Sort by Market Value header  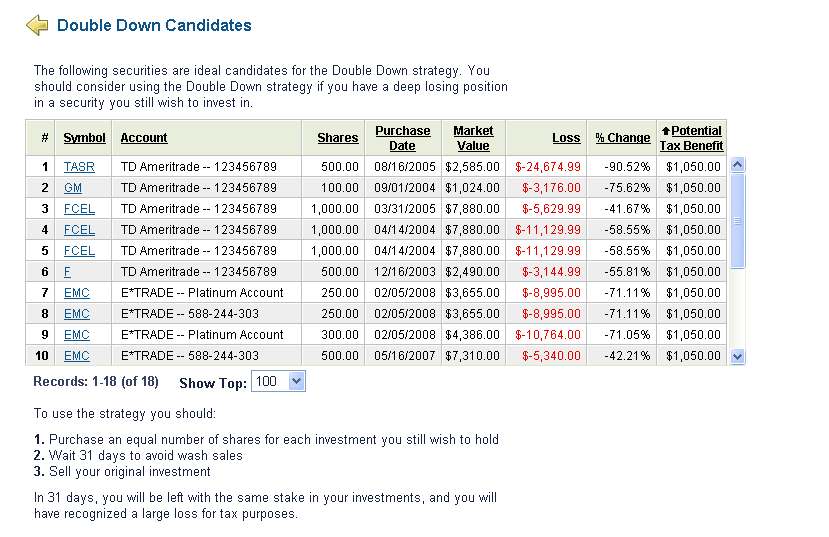[473, 138]
